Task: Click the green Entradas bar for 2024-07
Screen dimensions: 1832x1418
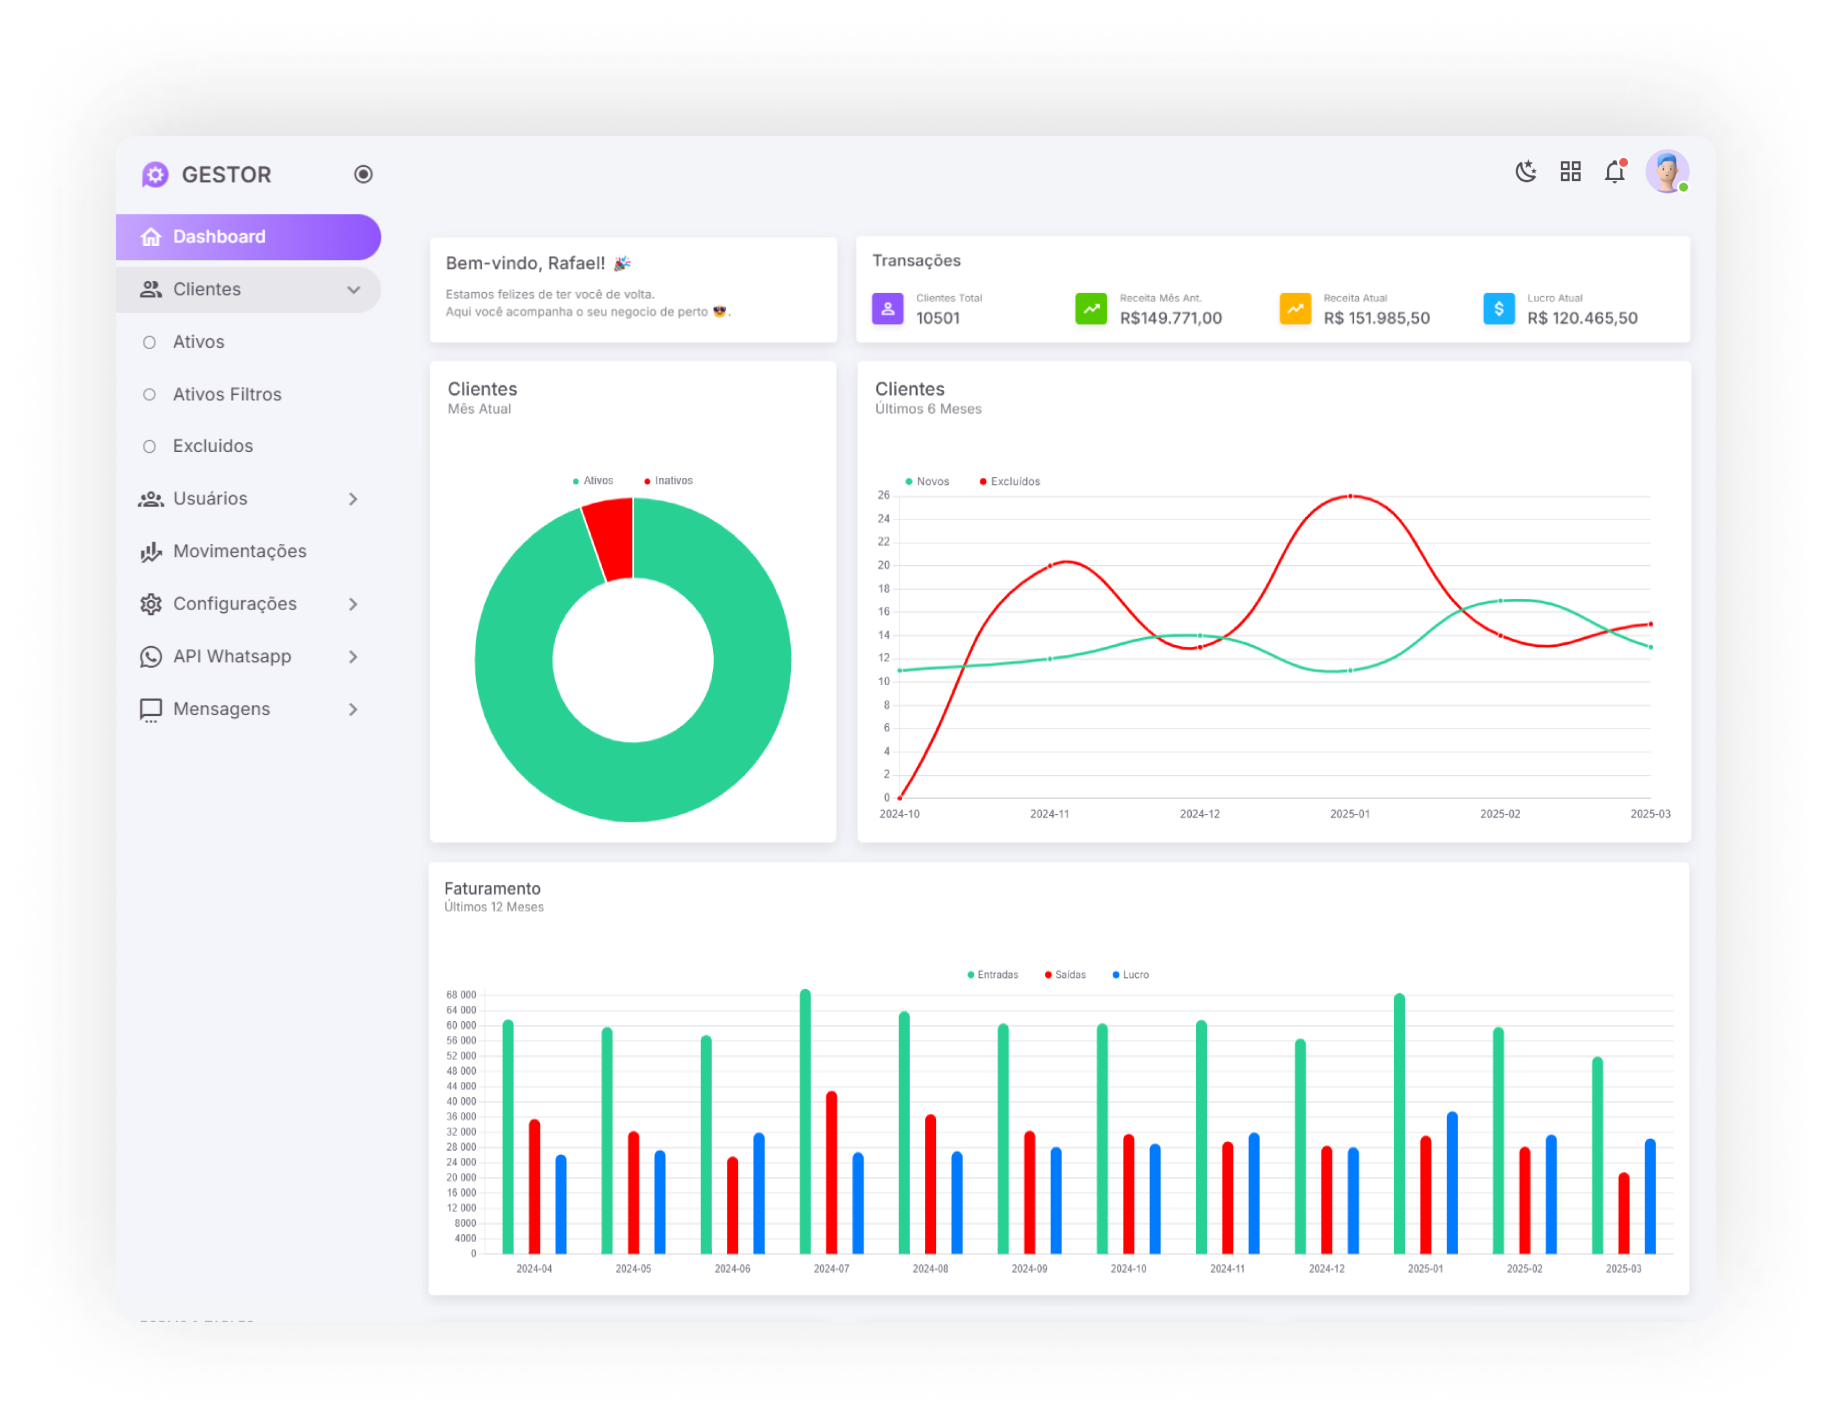Action: coord(805,1121)
